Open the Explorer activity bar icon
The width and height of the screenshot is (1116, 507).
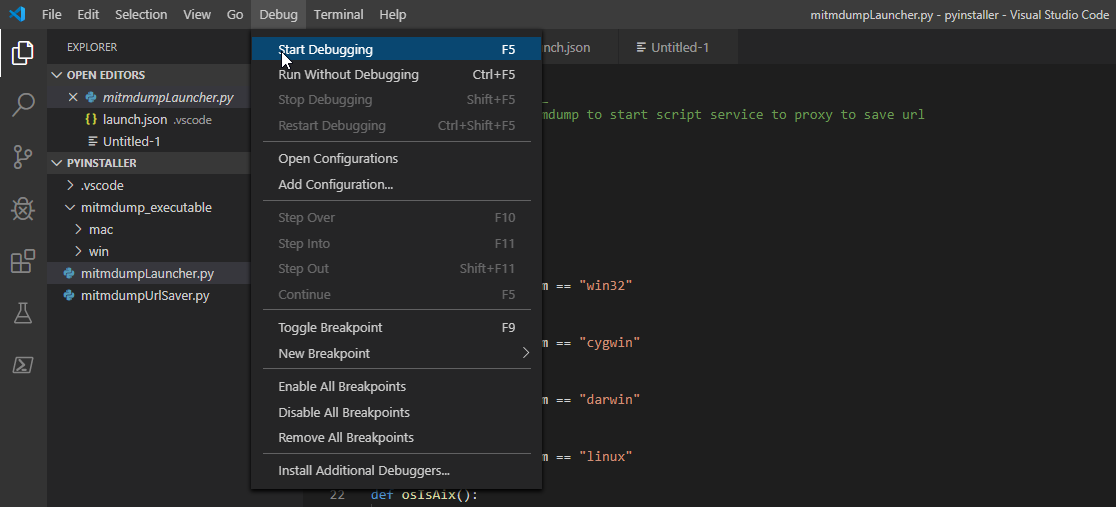click(x=23, y=52)
